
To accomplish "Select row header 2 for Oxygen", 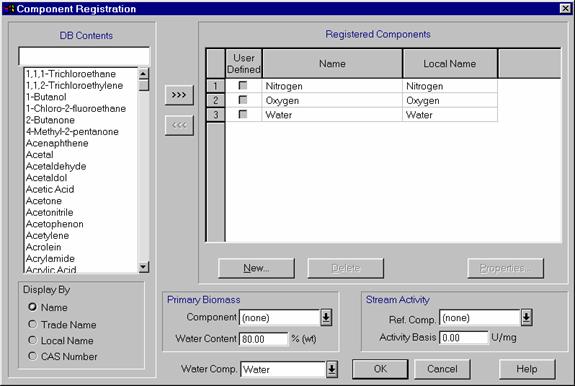I will (x=216, y=100).
